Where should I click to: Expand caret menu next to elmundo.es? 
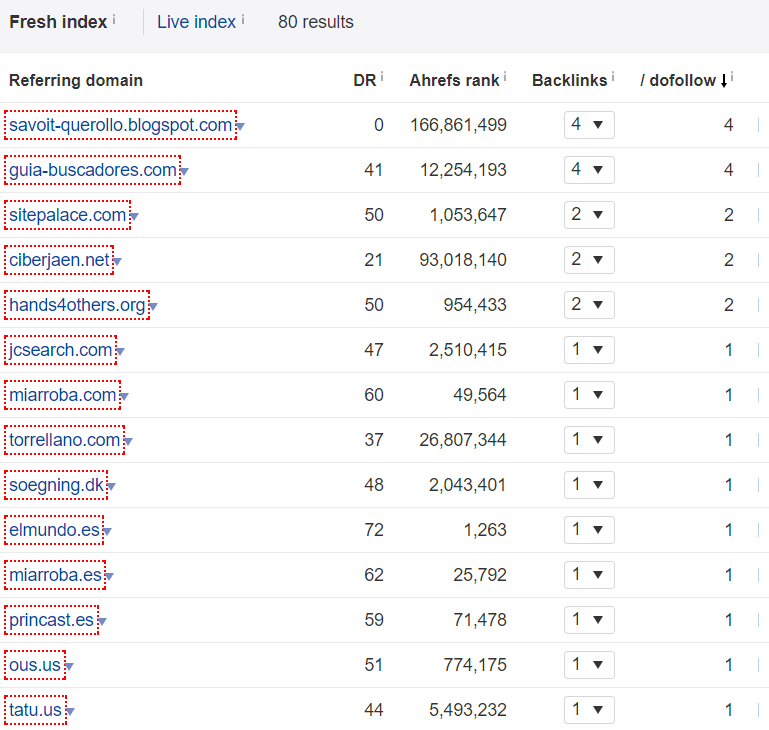click(x=108, y=531)
